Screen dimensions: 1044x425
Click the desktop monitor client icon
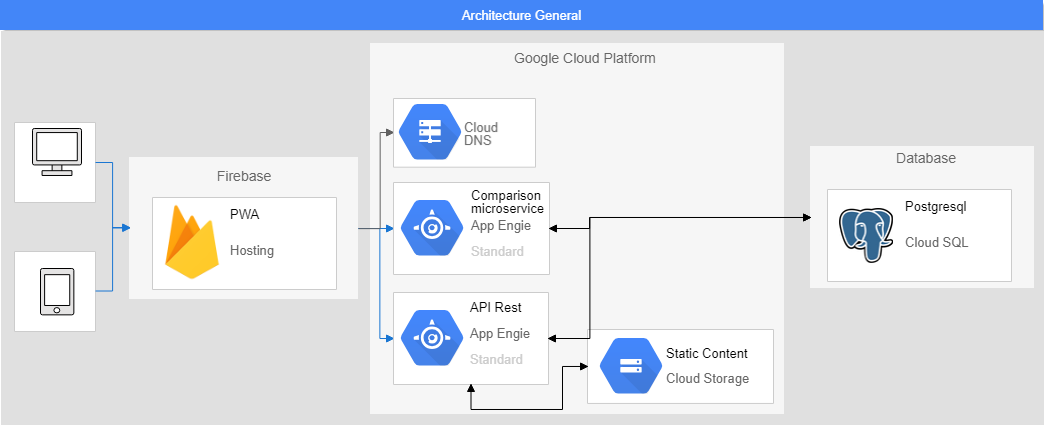[x=57, y=153]
